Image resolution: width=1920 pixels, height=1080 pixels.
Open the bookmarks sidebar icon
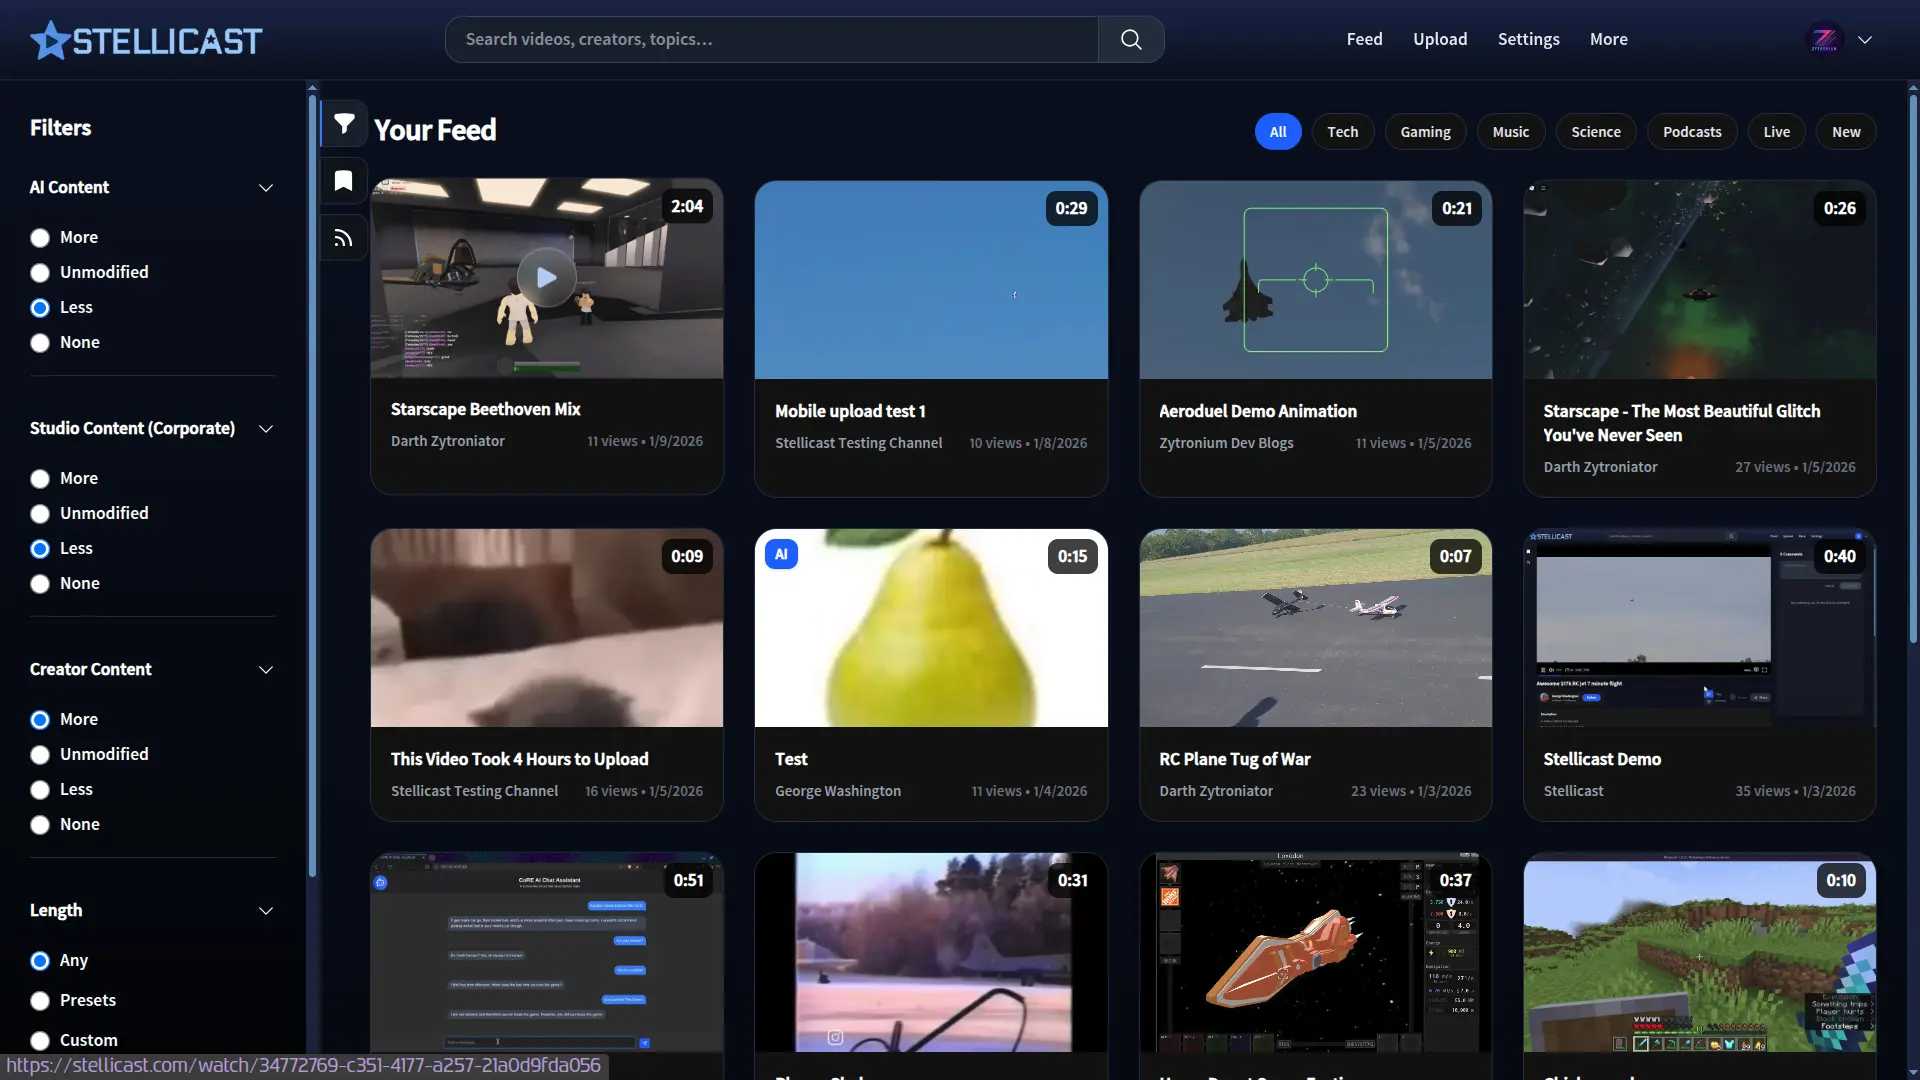pos(344,181)
